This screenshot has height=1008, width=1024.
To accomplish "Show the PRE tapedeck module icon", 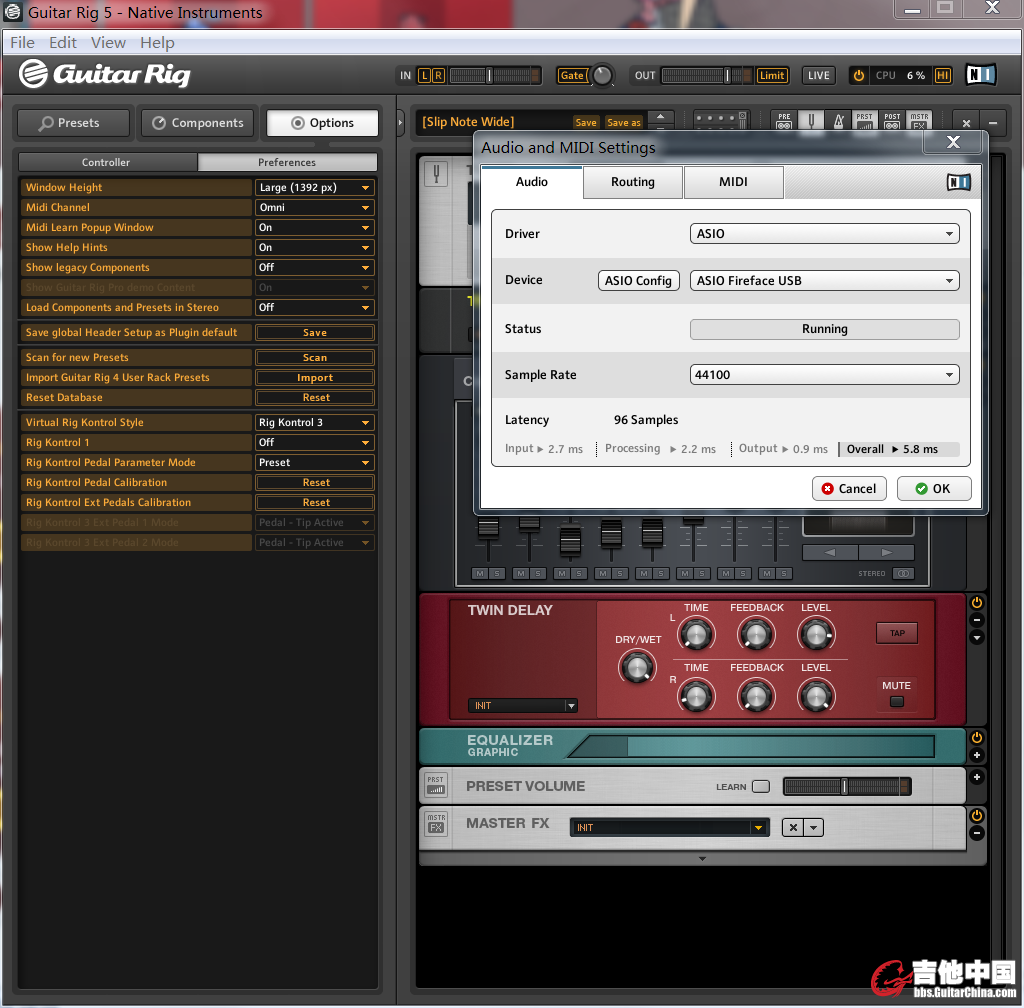I will pyautogui.click(x=784, y=122).
